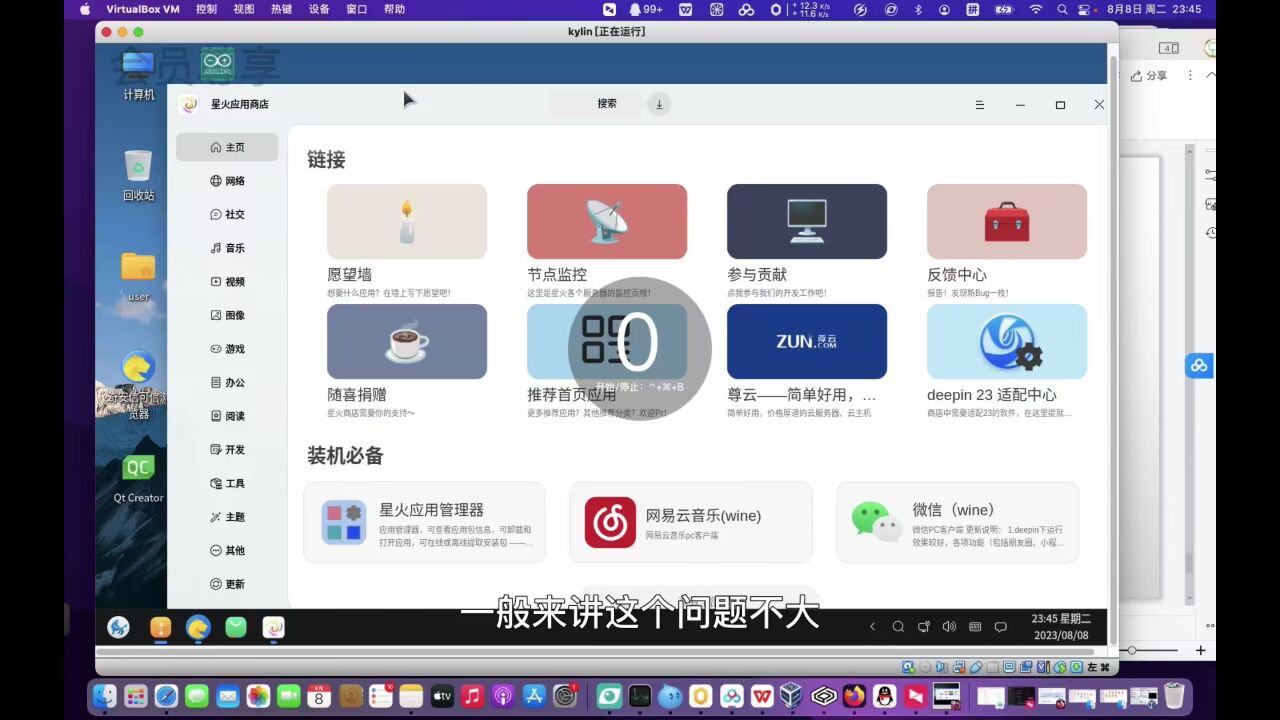The image size is (1280, 720).
Task: Click the Kylin taskbar clock 23:45
Action: [x=1060, y=627]
